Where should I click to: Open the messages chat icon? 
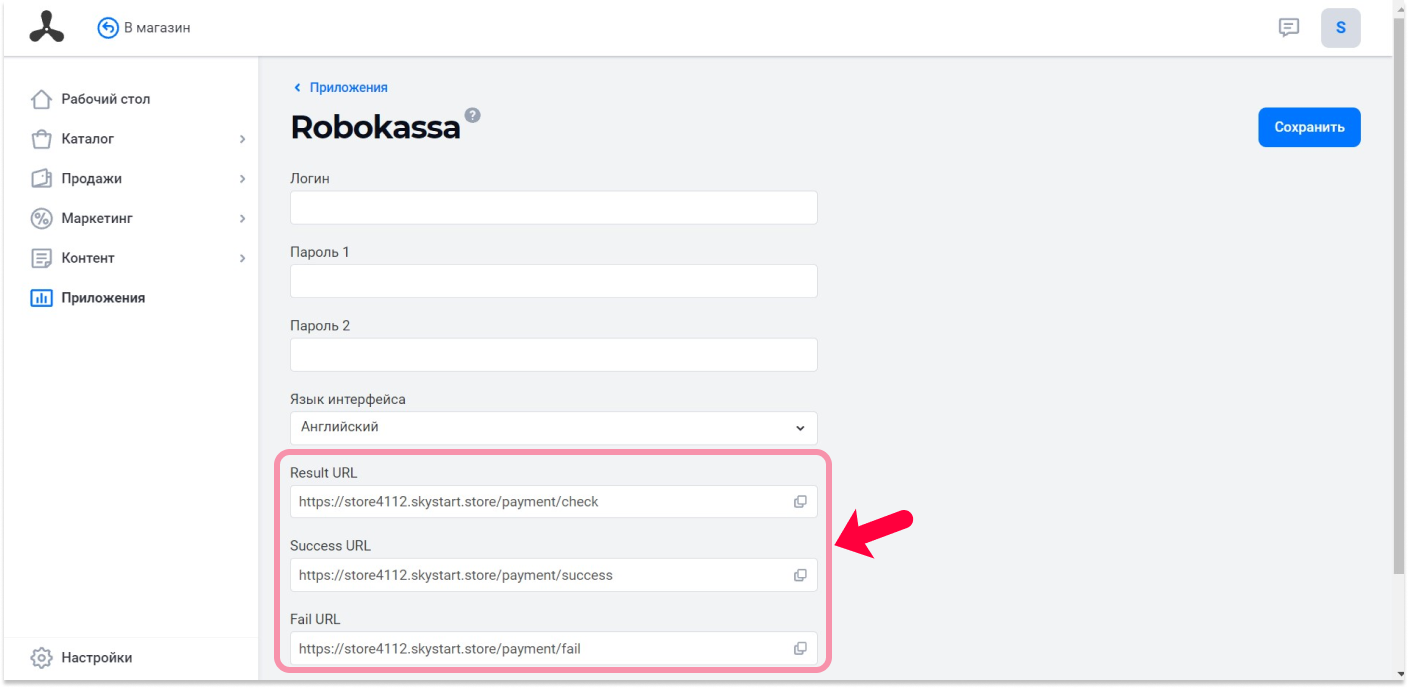1289,28
